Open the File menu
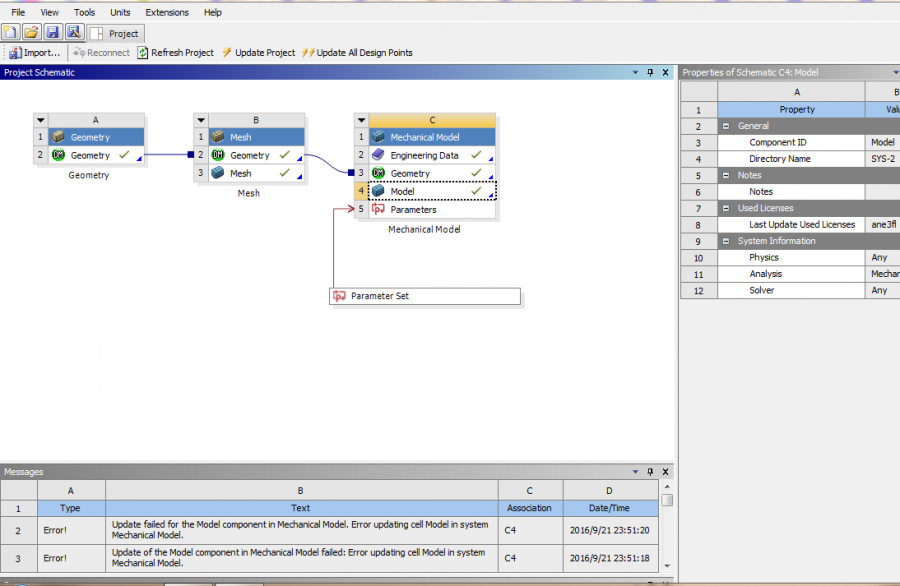Screen dimensions: 900x586 click(18, 12)
